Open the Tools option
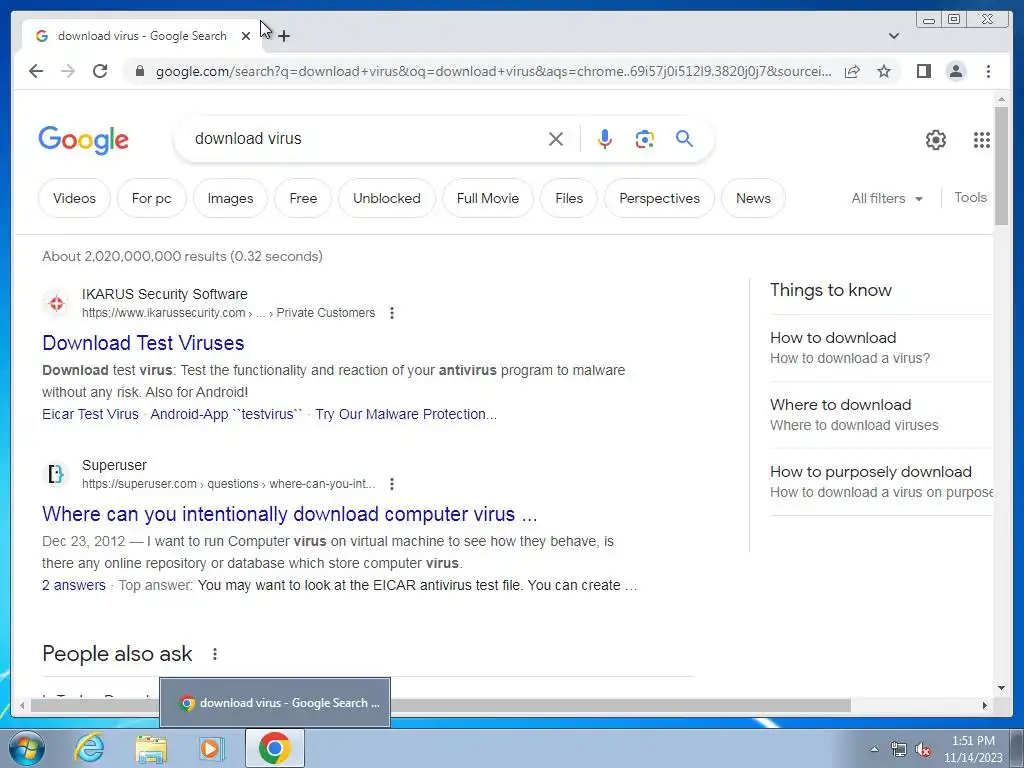The image size is (1024, 768). [970, 197]
